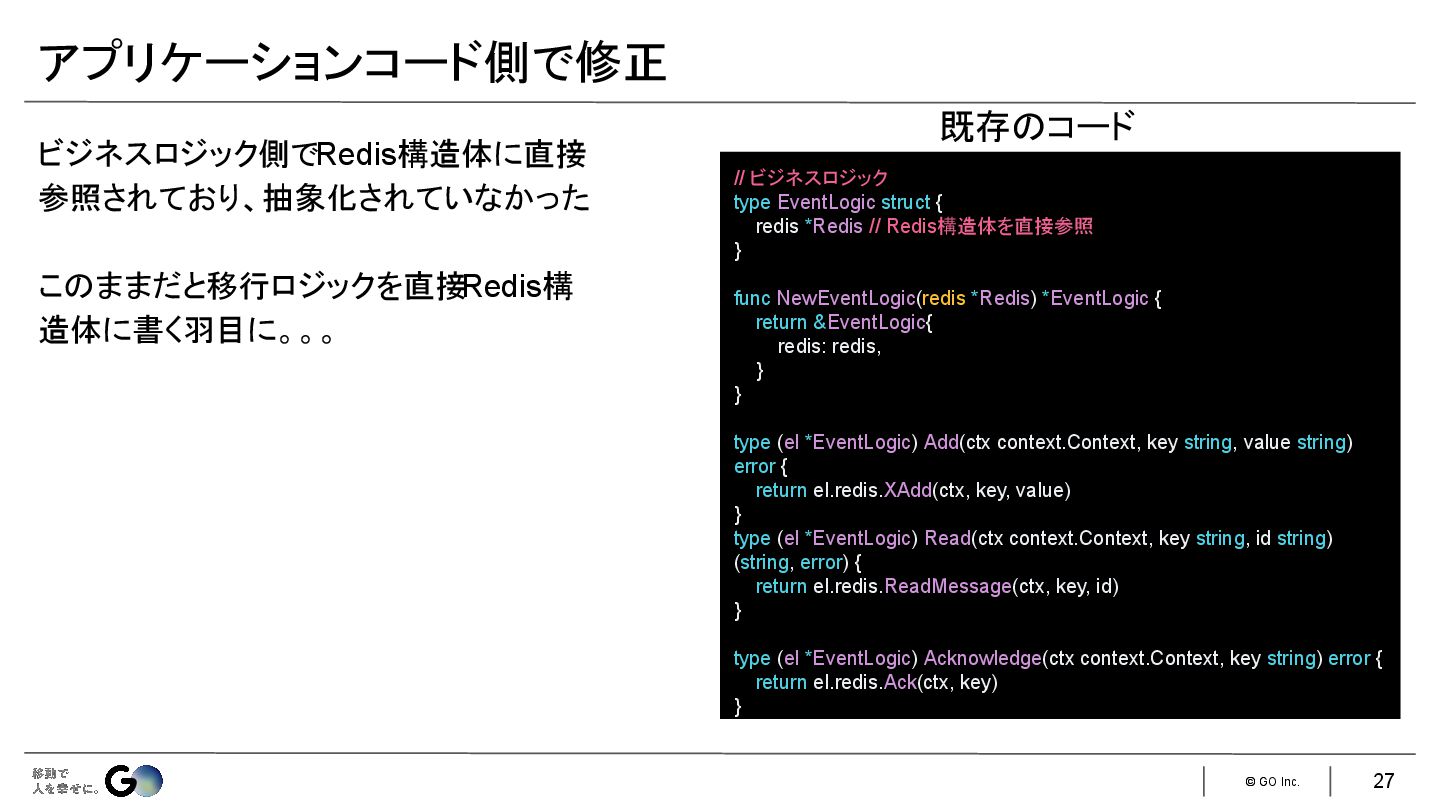Click the slide title アプリケーションコード側で修正
The width and height of the screenshot is (1440, 810).
pos(352,63)
